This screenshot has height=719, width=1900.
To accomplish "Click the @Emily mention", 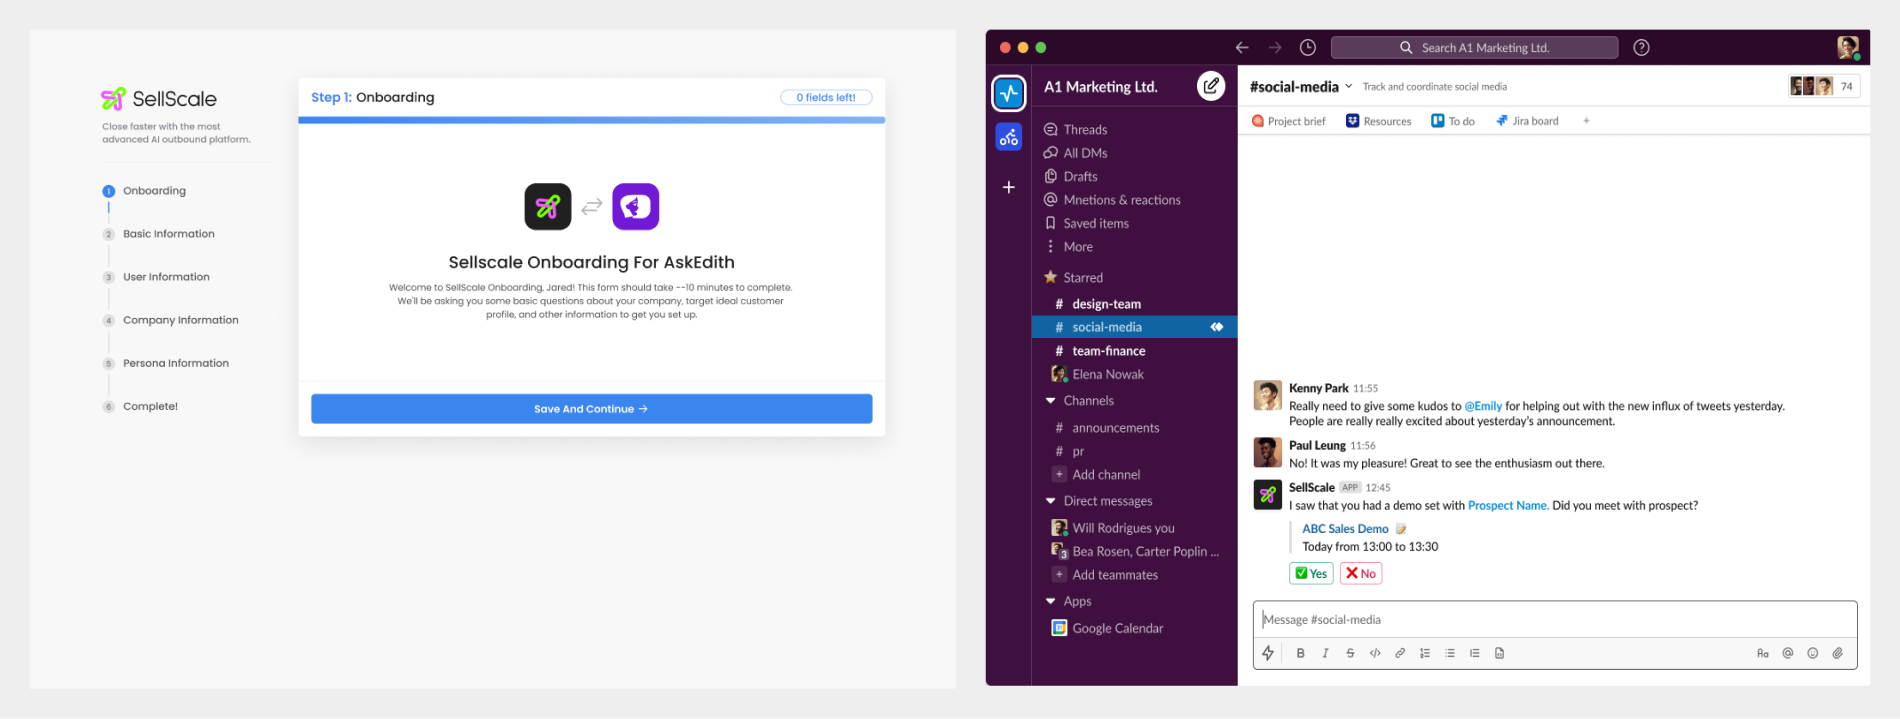I will pyautogui.click(x=1483, y=406).
